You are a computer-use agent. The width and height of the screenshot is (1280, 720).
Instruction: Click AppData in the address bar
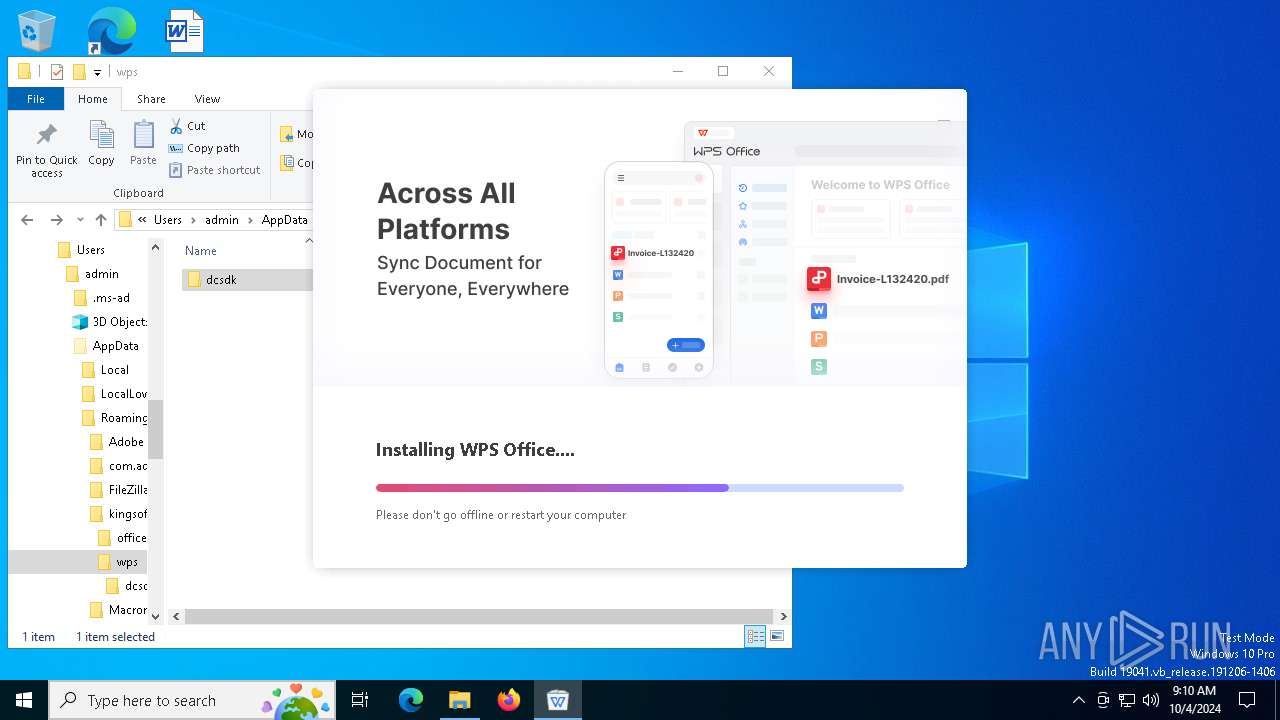(284, 220)
